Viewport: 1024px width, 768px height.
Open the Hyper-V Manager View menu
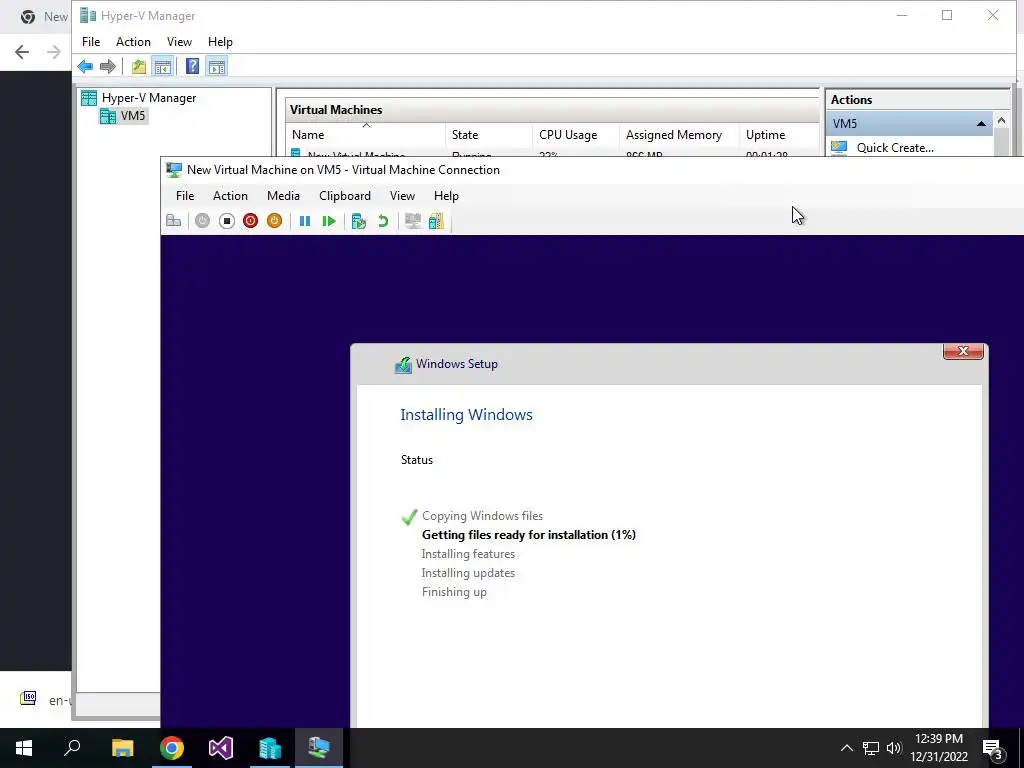[179, 42]
